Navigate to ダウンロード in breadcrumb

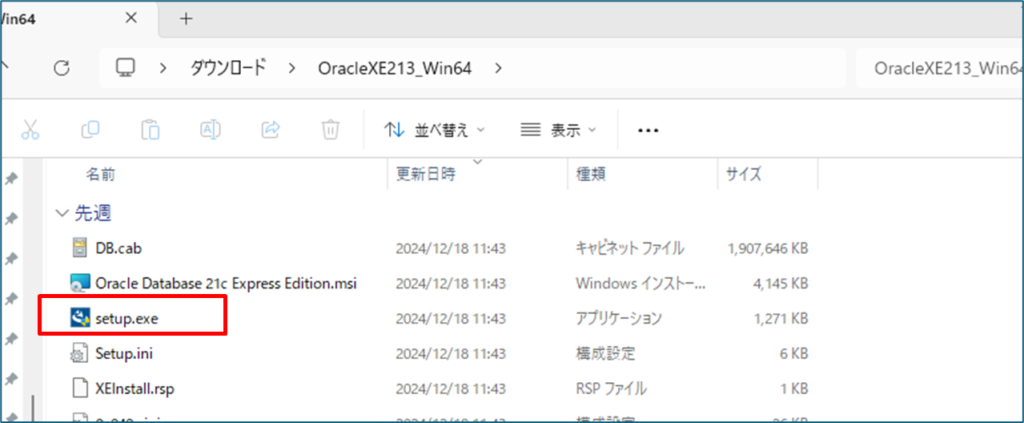point(228,68)
